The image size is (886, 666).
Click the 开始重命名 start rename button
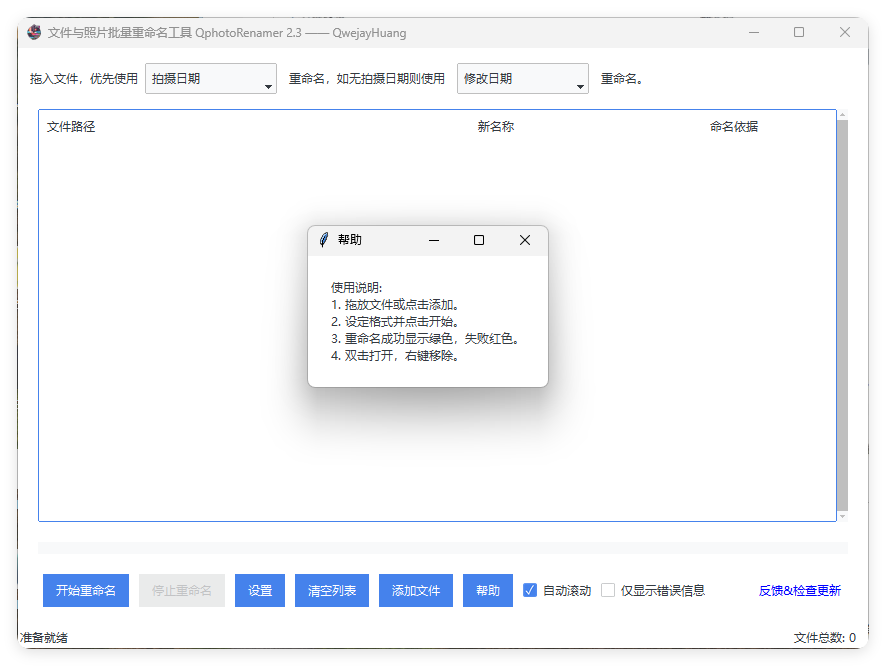click(85, 590)
